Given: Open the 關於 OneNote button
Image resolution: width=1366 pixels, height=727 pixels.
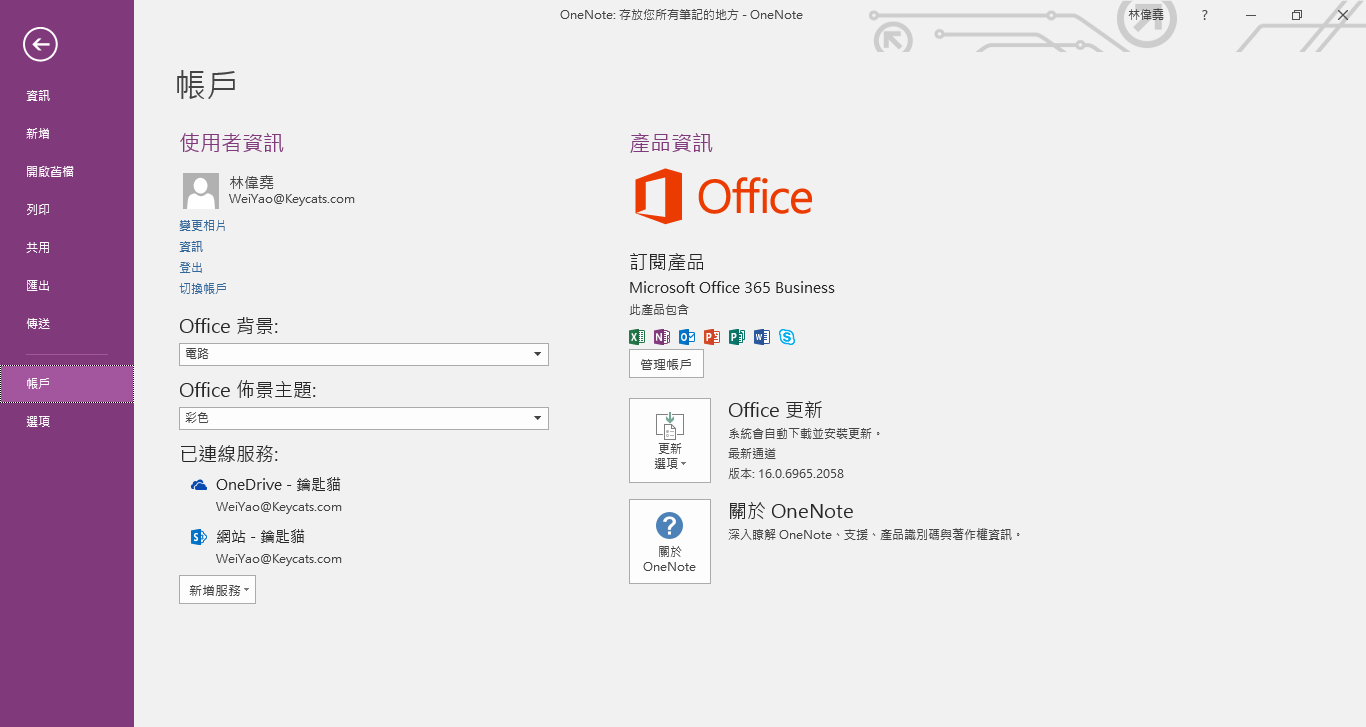Looking at the screenshot, I should pos(670,541).
